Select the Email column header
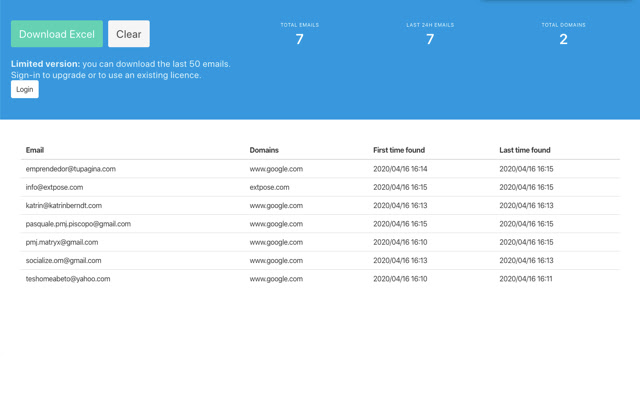 point(35,150)
